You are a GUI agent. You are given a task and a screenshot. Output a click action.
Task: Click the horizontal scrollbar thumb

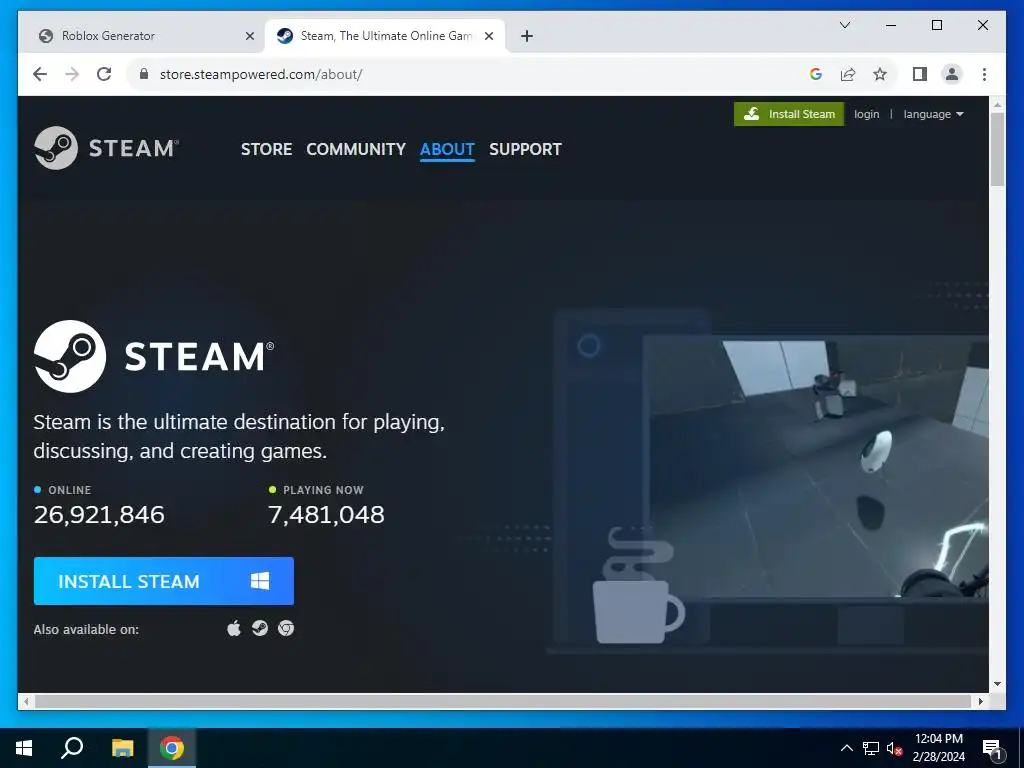pyautogui.click(x=505, y=701)
